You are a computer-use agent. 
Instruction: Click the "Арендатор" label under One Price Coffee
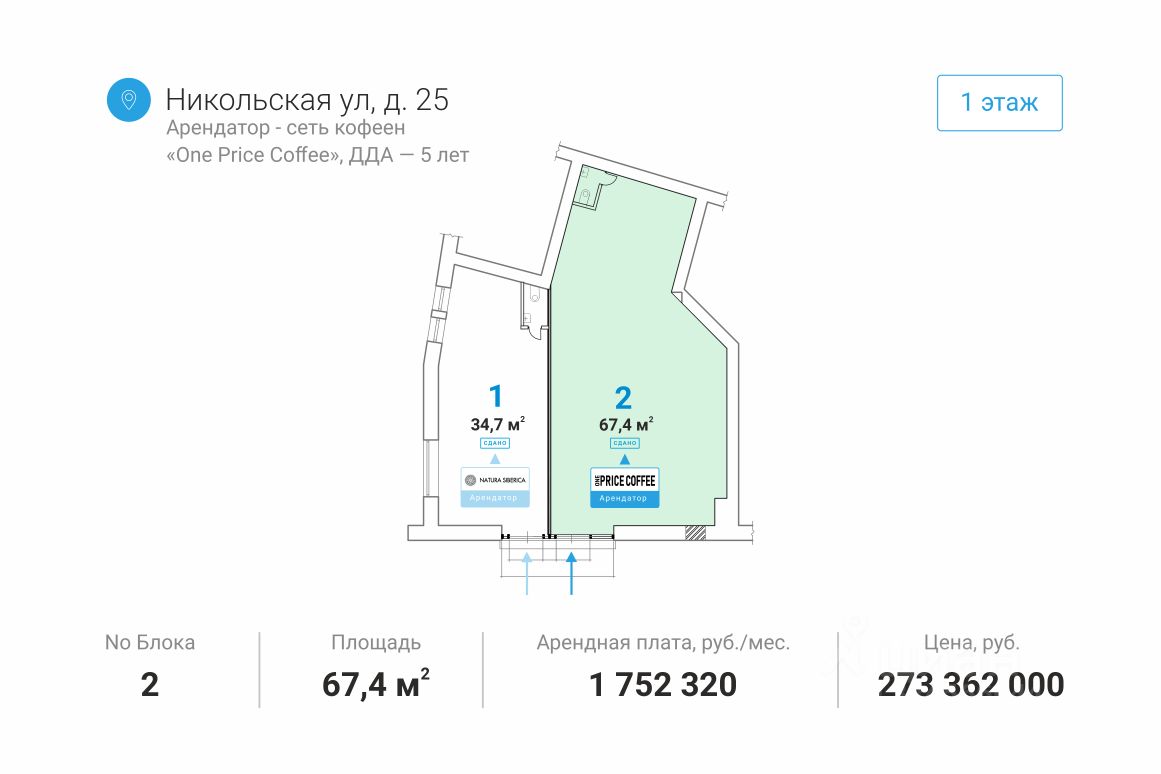(x=624, y=498)
